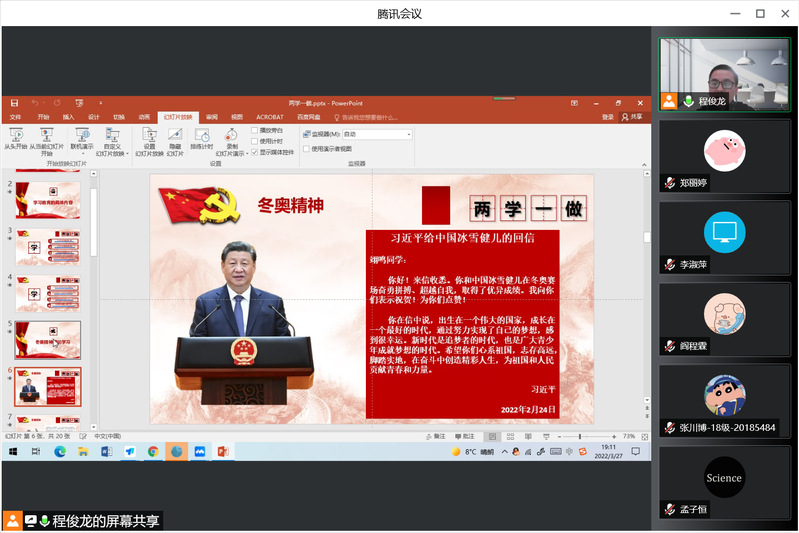Expand 联机演示 dropdown
The image size is (799, 533).
[x=81, y=146]
